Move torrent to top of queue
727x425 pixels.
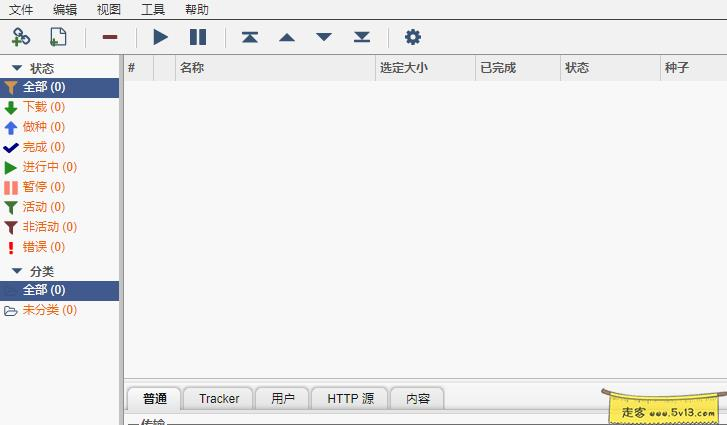[x=250, y=37]
